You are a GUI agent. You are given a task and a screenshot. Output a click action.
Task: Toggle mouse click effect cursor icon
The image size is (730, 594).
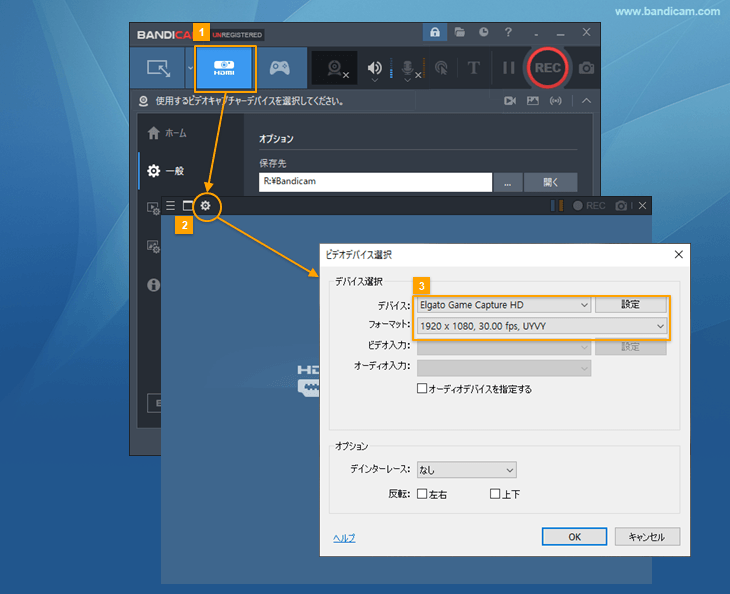click(x=441, y=68)
